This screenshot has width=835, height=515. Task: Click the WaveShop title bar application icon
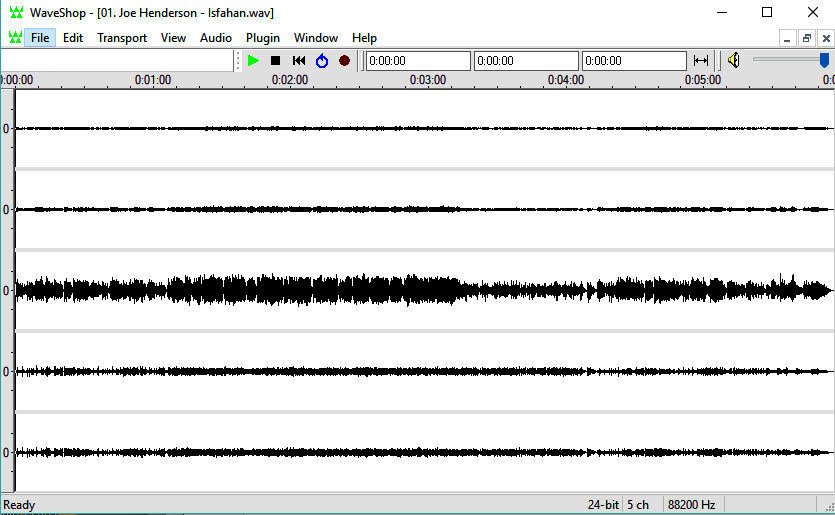tap(17, 12)
